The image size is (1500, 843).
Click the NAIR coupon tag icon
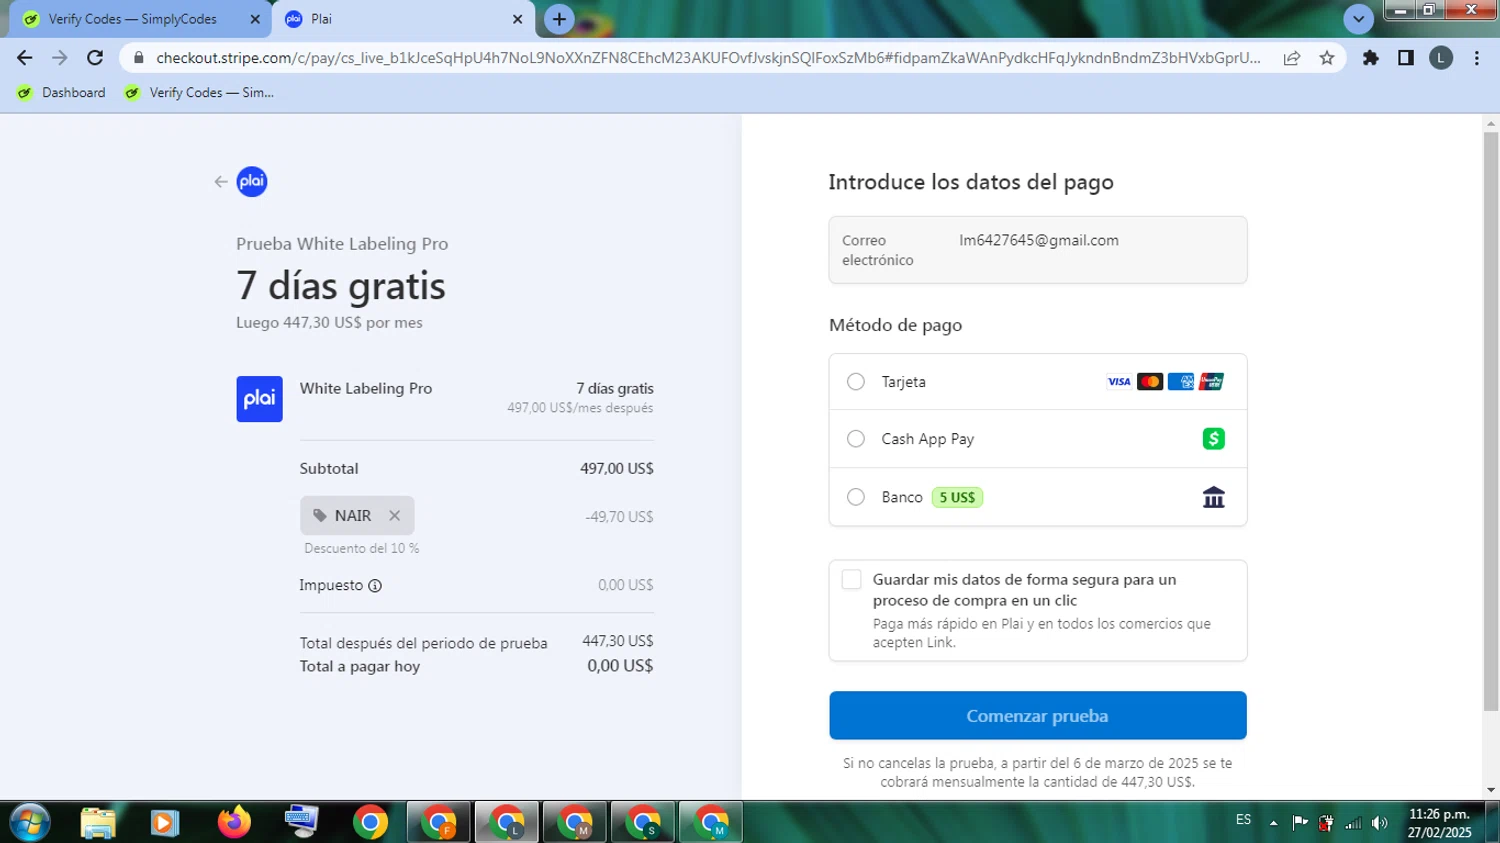(x=320, y=516)
